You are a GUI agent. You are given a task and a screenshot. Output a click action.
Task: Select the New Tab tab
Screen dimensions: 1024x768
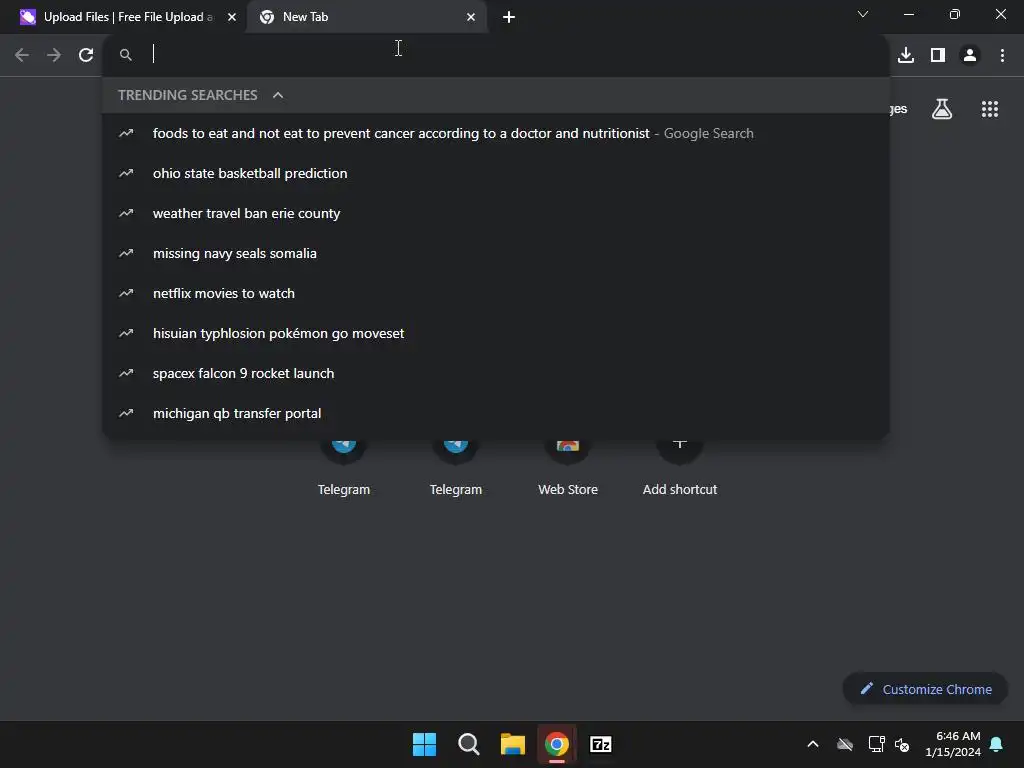tap(366, 17)
